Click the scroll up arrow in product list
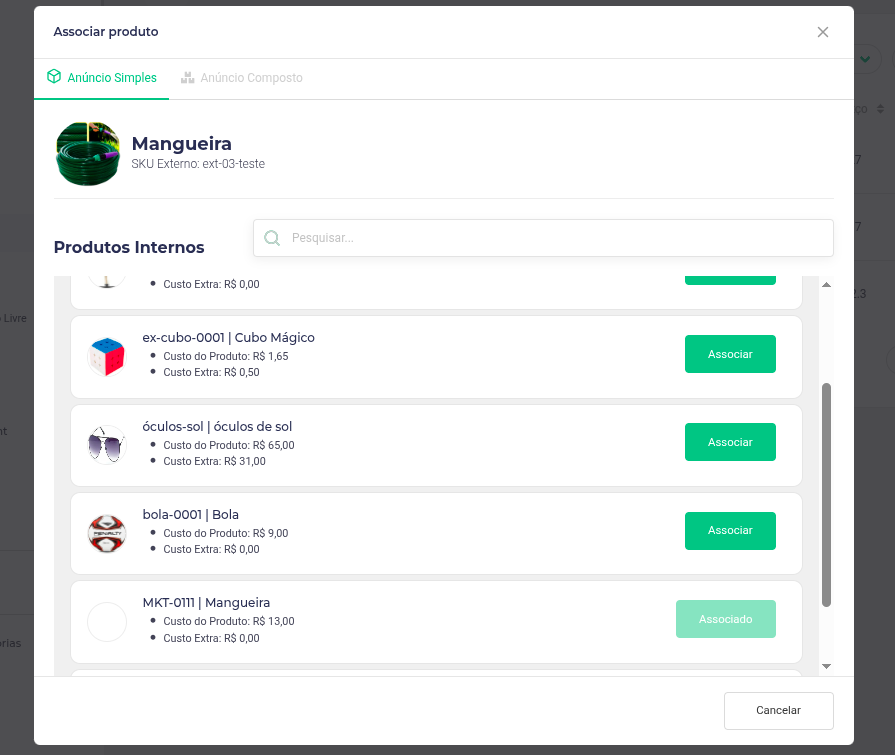This screenshot has height=755, width=895. point(826,284)
